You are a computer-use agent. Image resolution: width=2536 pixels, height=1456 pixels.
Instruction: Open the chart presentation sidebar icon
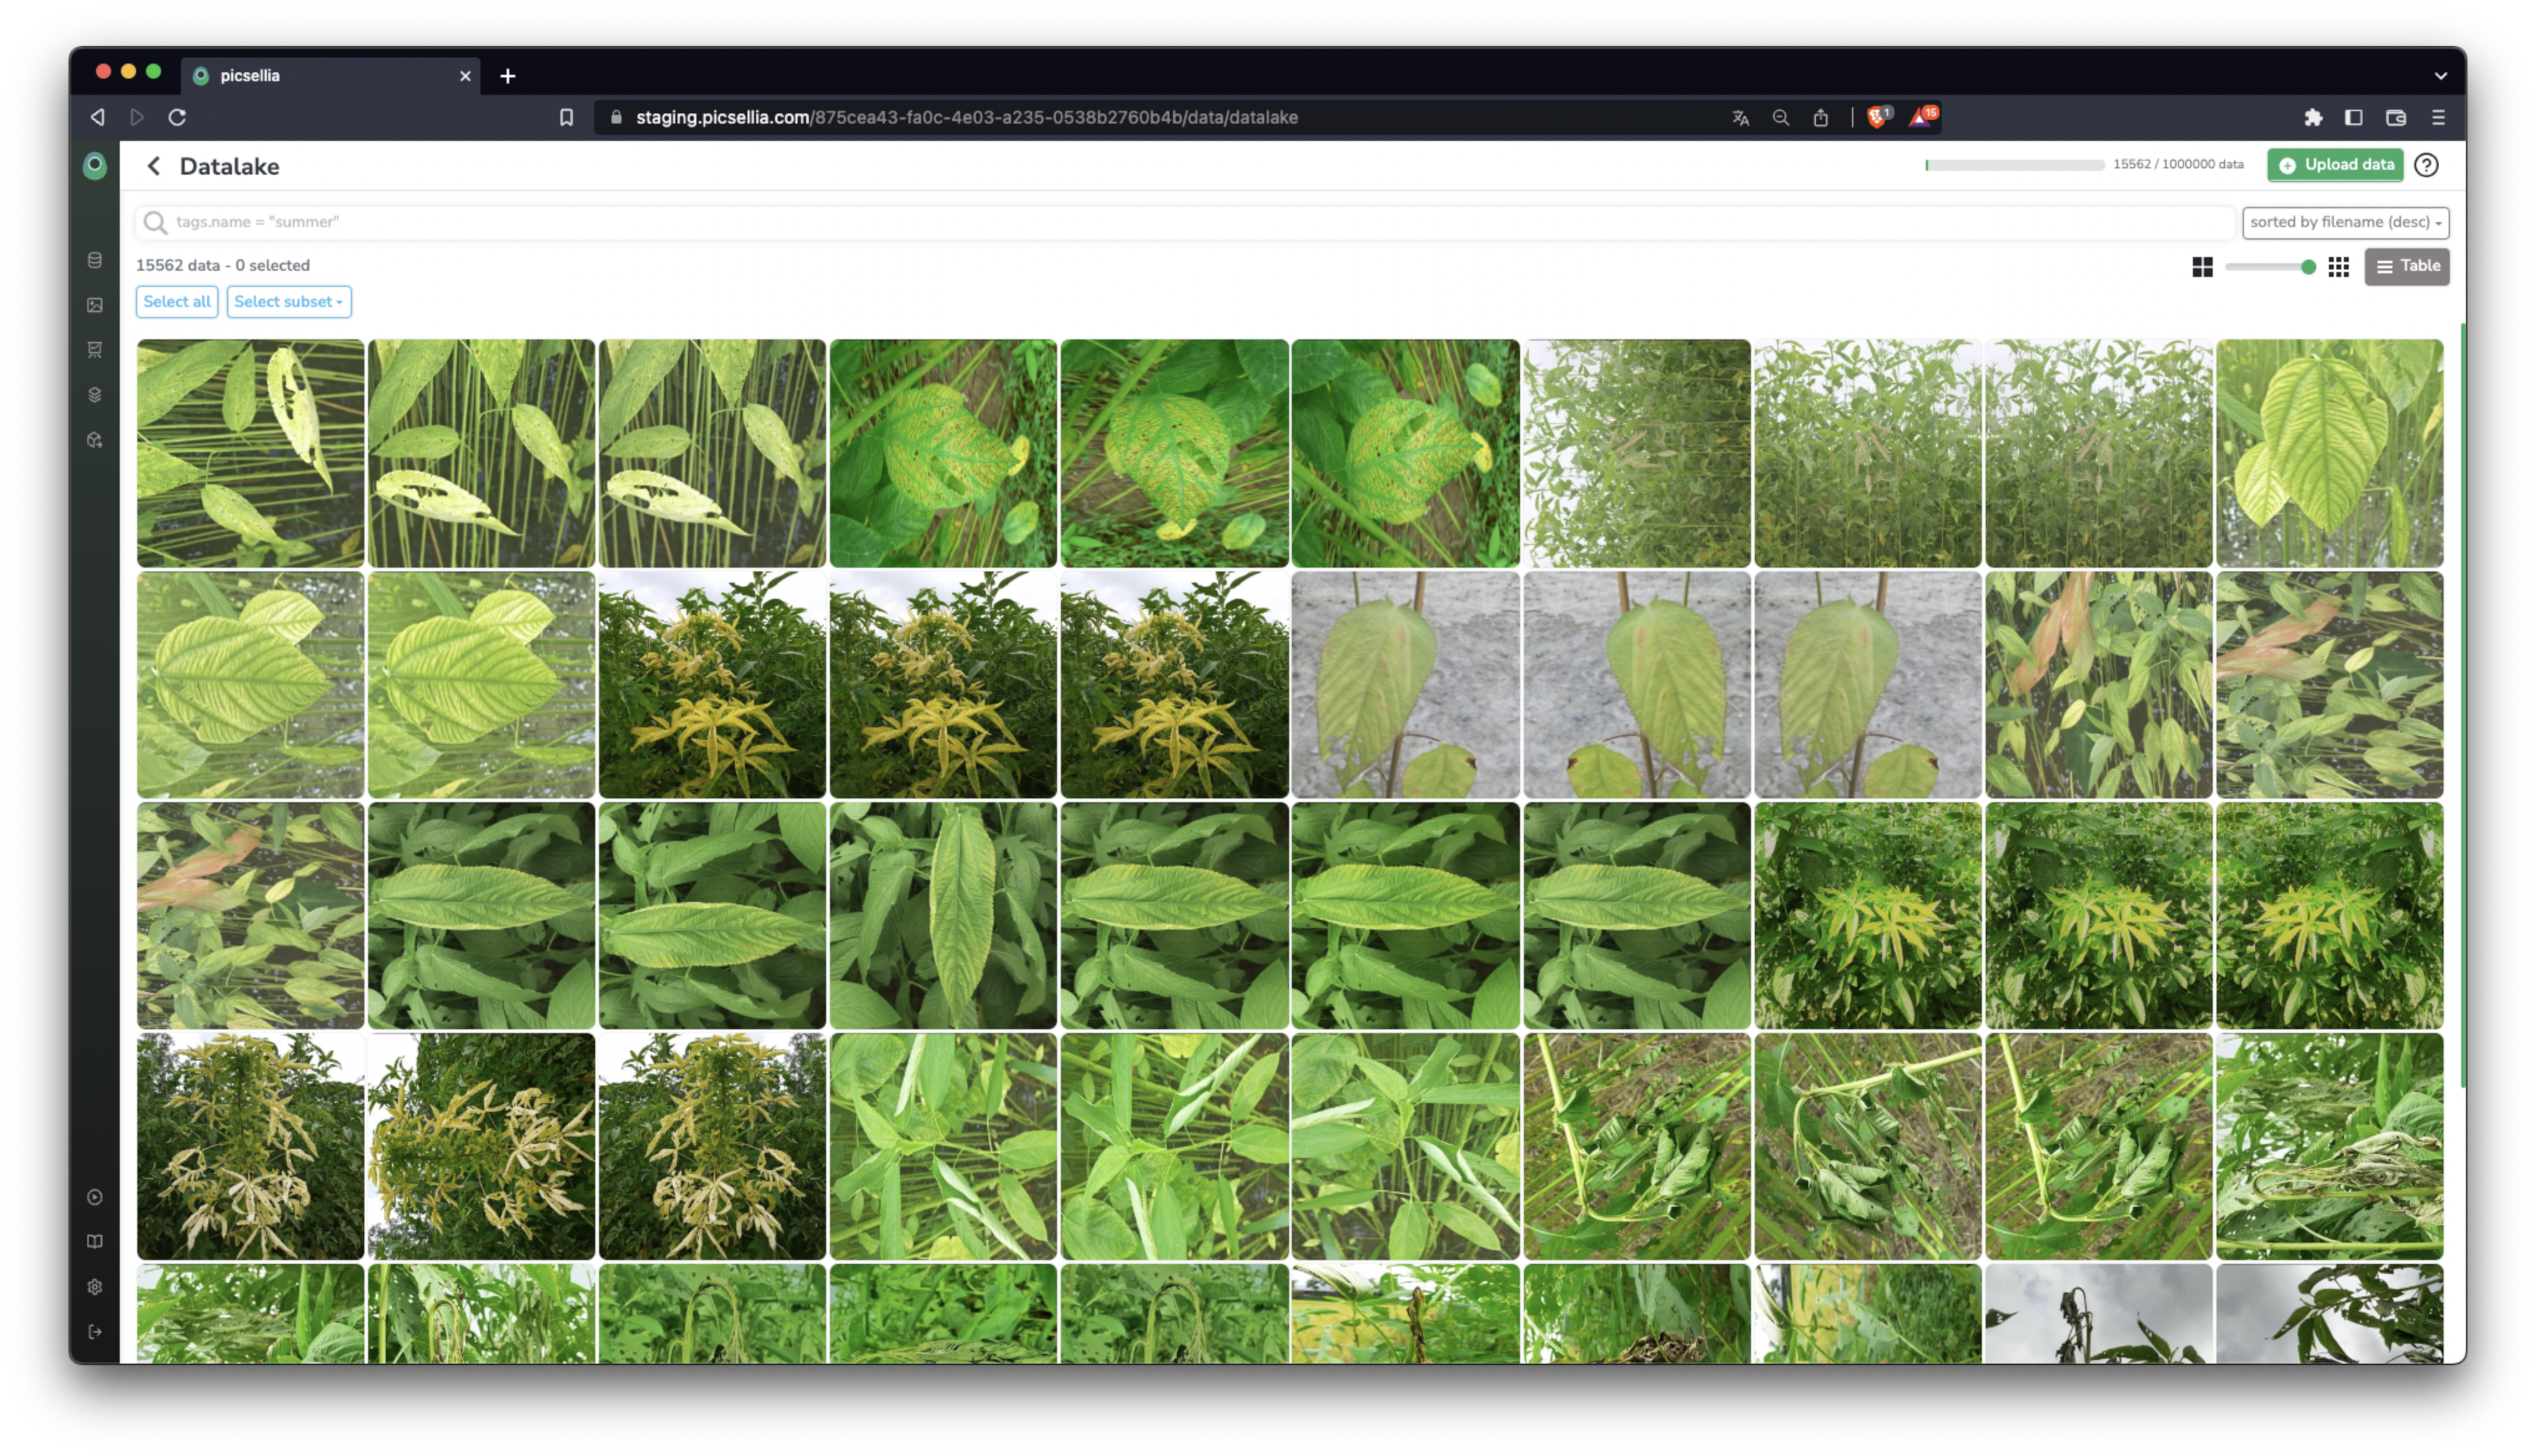pos(95,350)
